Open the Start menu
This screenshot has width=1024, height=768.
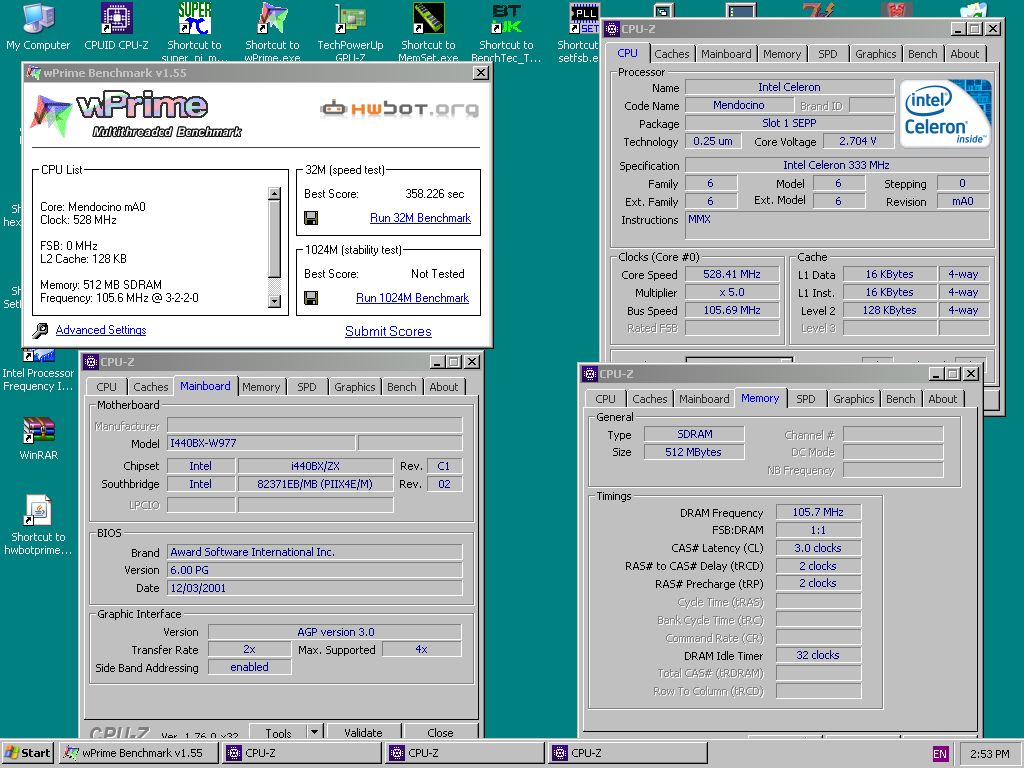pos(27,753)
